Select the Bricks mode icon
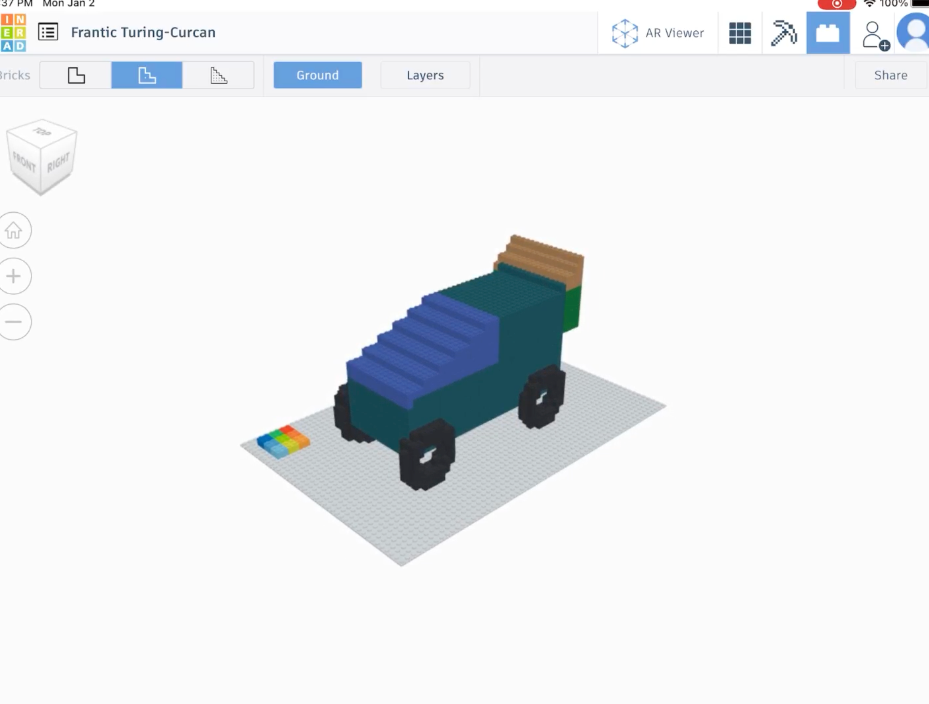Image resolution: width=929 pixels, height=704 pixels. point(828,33)
